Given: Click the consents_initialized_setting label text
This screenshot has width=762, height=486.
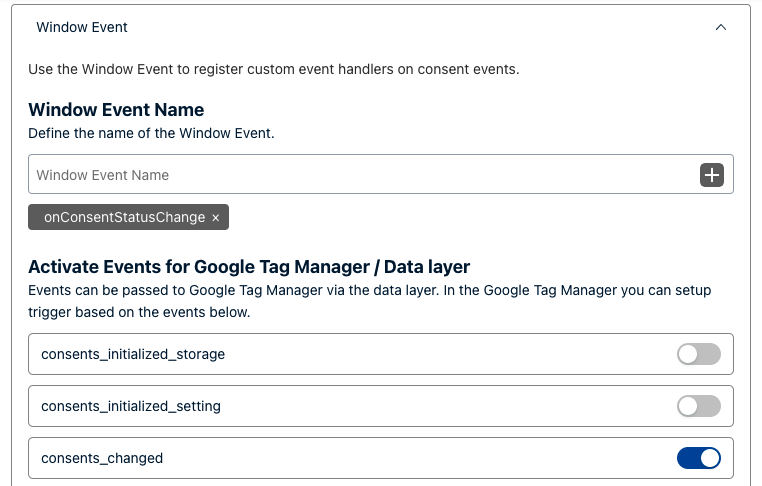Looking at the screenshot, I should click(x=131, y=406).
